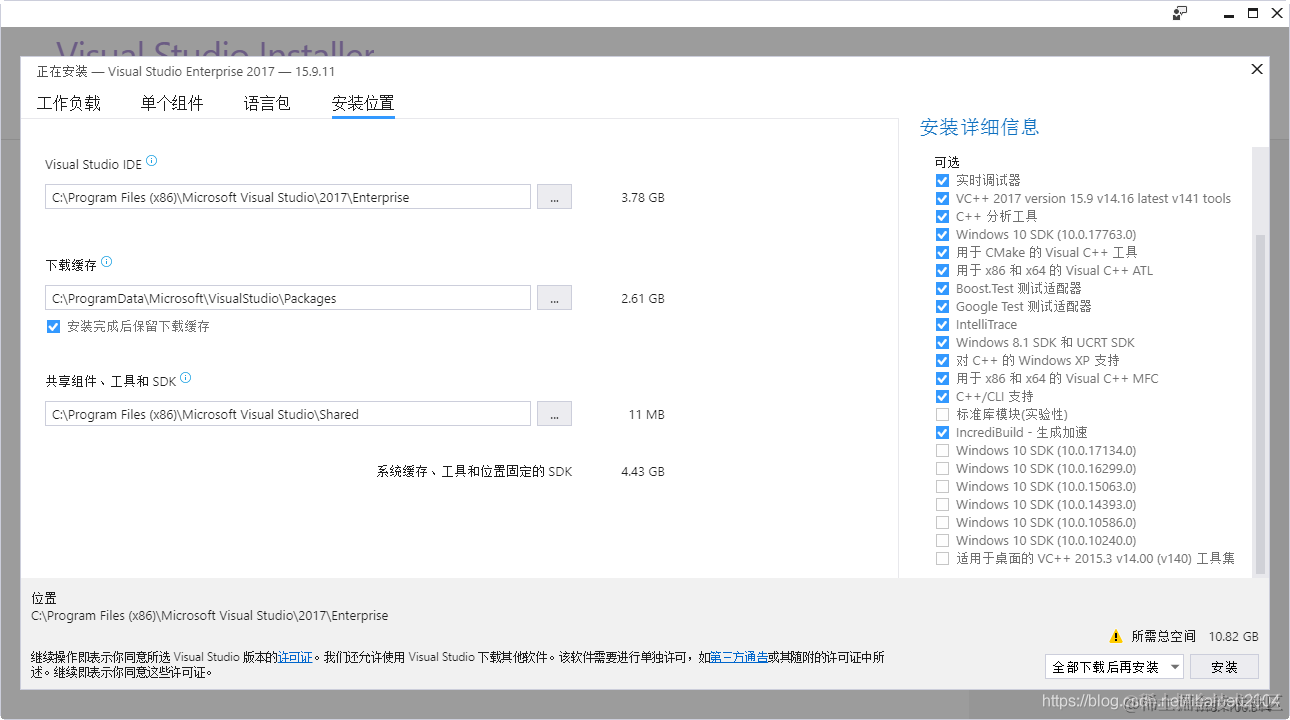This screenshot has width=1290, height=720.
Task: Uncheck IncrediBuild - 生成加速
Action: pyautogui.click(x=942, y=432)
